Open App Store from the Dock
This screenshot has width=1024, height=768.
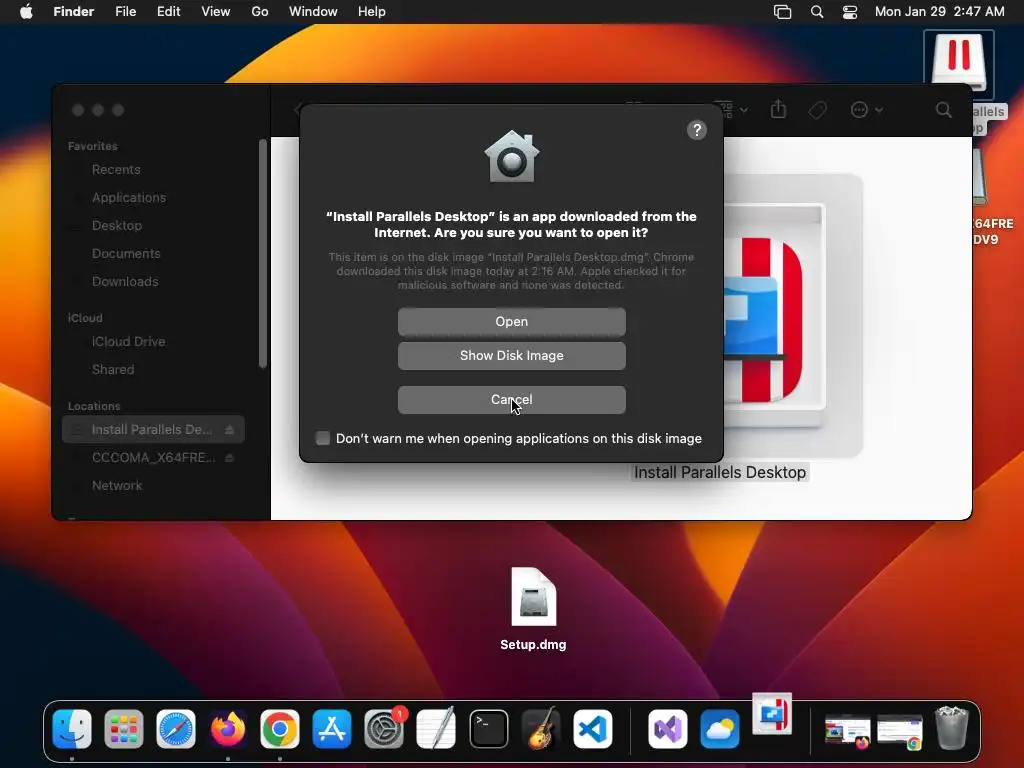click(x=332, y=729)
